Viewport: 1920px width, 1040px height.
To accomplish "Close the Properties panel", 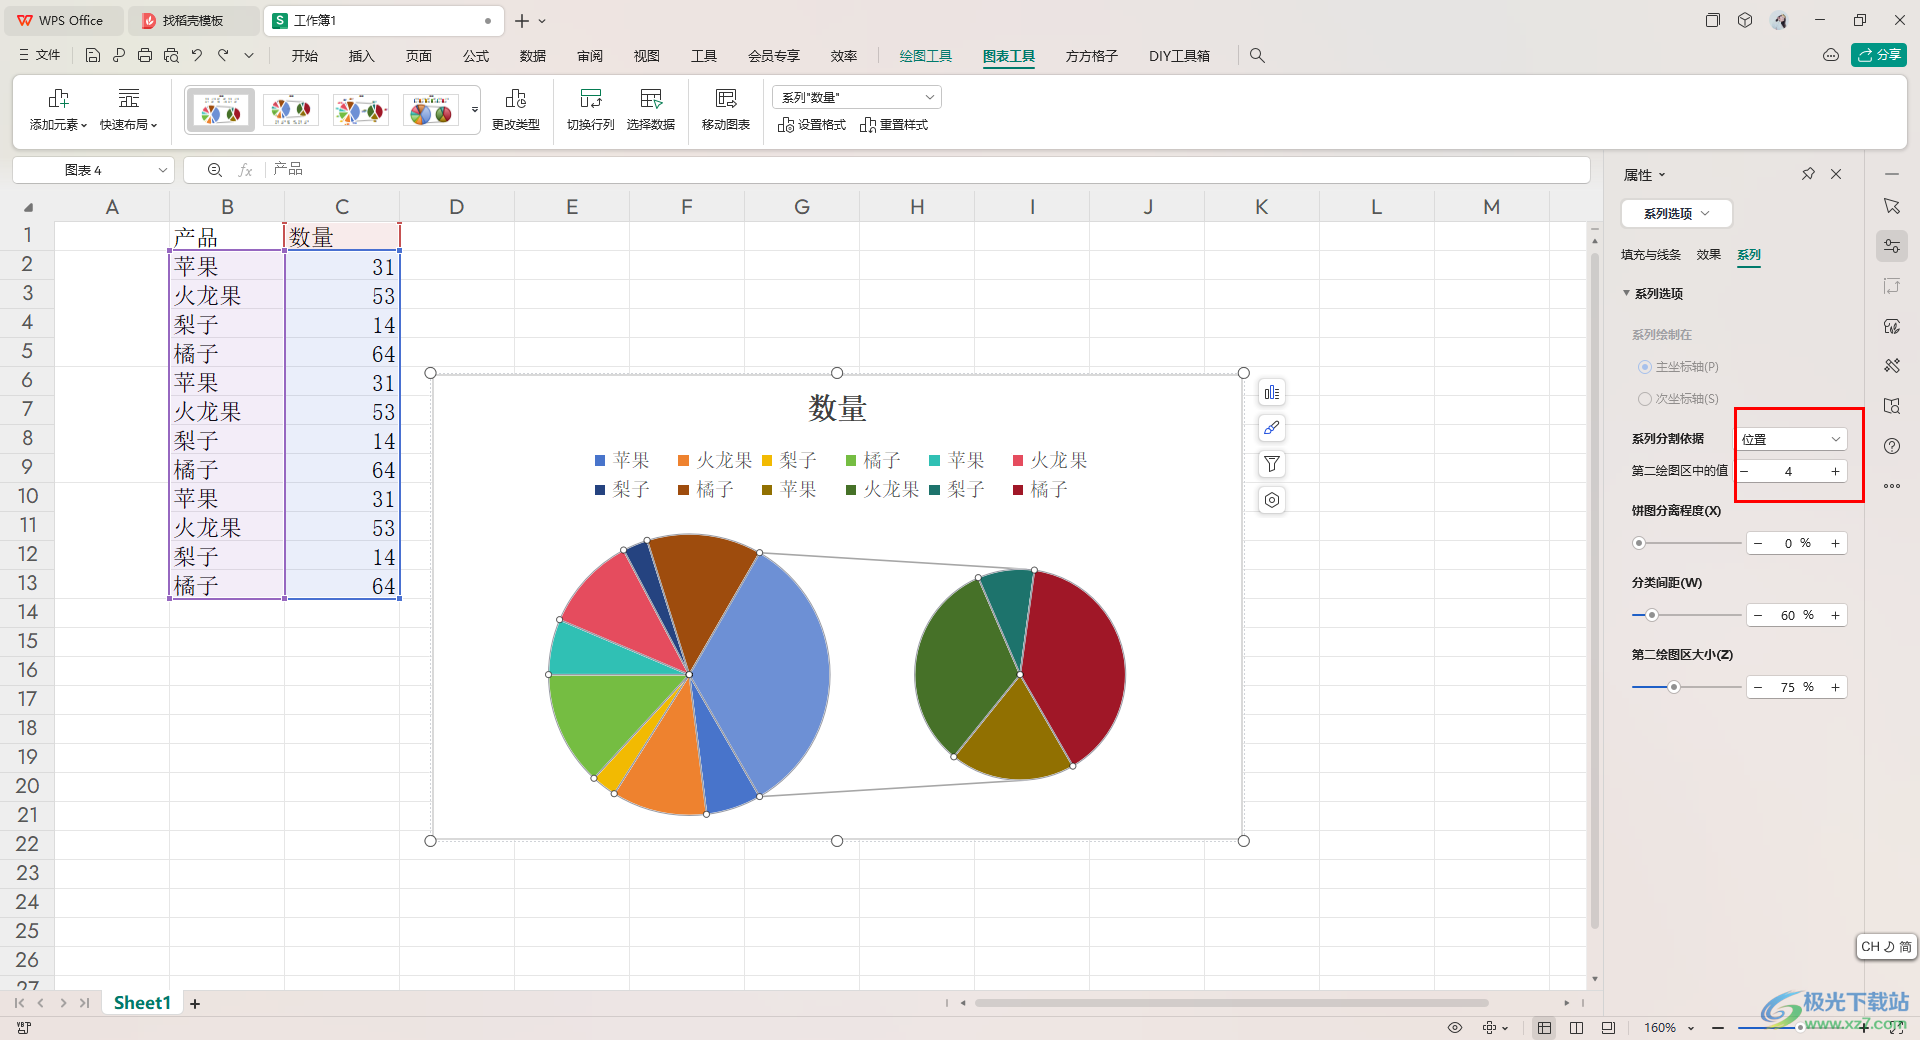I will point(1836,174).
